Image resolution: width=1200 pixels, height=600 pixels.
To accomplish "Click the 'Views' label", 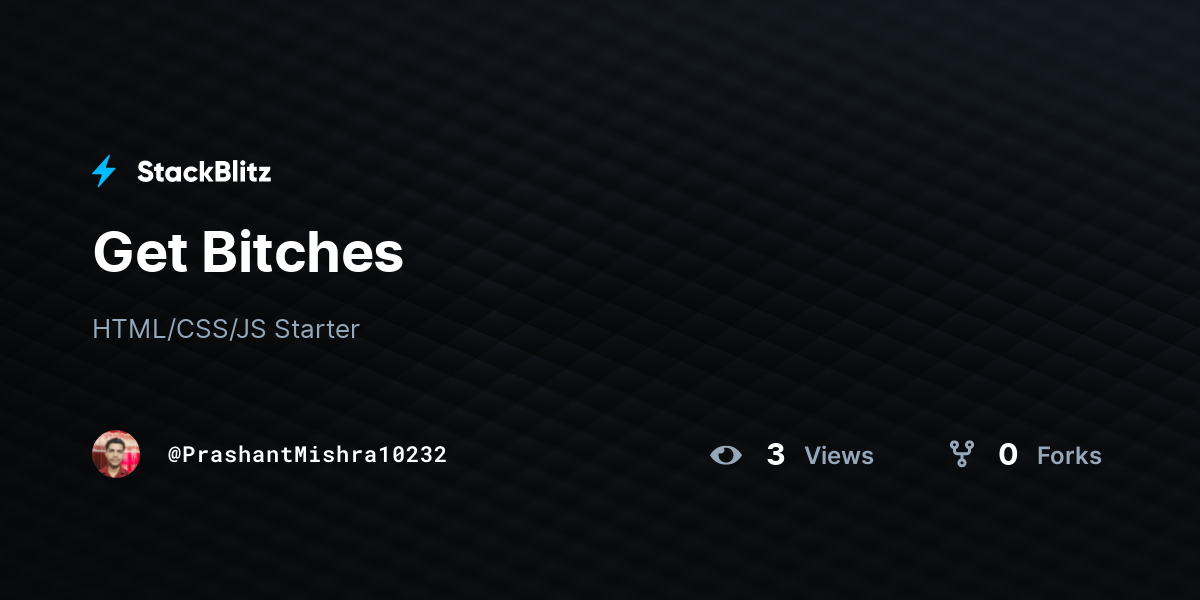I will (x=839, y=456).
